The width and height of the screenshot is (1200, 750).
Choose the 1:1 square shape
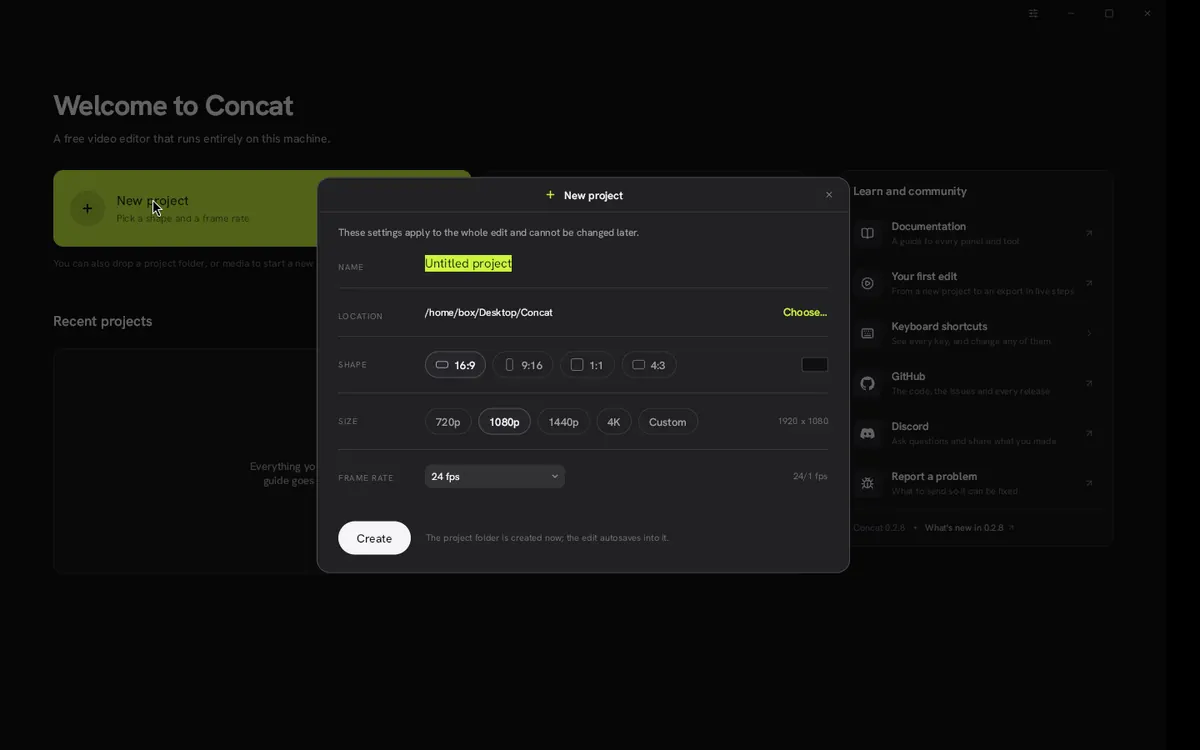[587, 365]
